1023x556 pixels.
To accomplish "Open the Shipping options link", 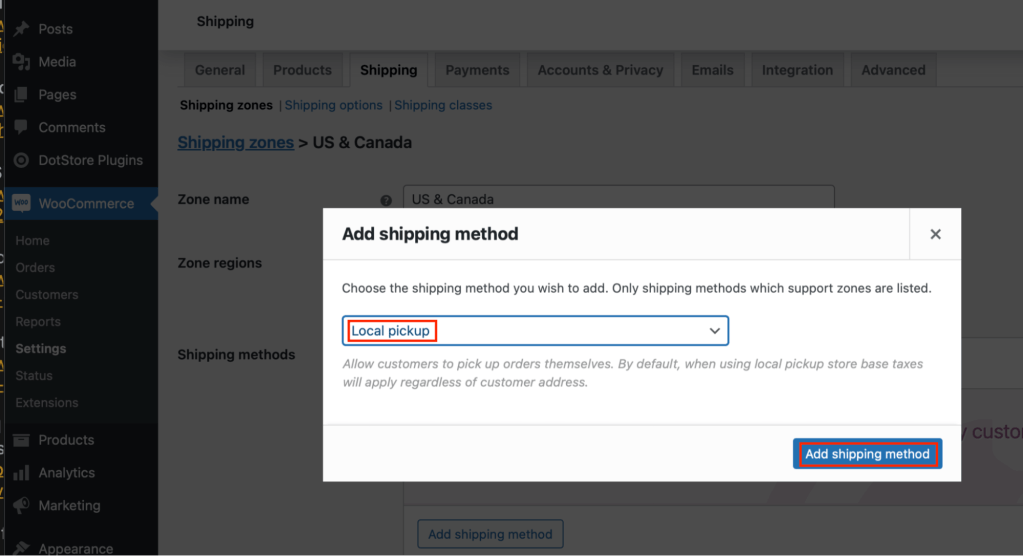I will coord(333,105).
